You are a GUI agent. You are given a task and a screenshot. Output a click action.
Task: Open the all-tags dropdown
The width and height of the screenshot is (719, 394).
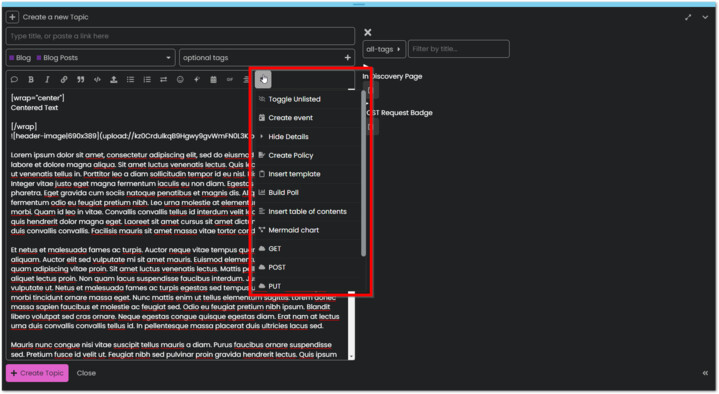384,49
